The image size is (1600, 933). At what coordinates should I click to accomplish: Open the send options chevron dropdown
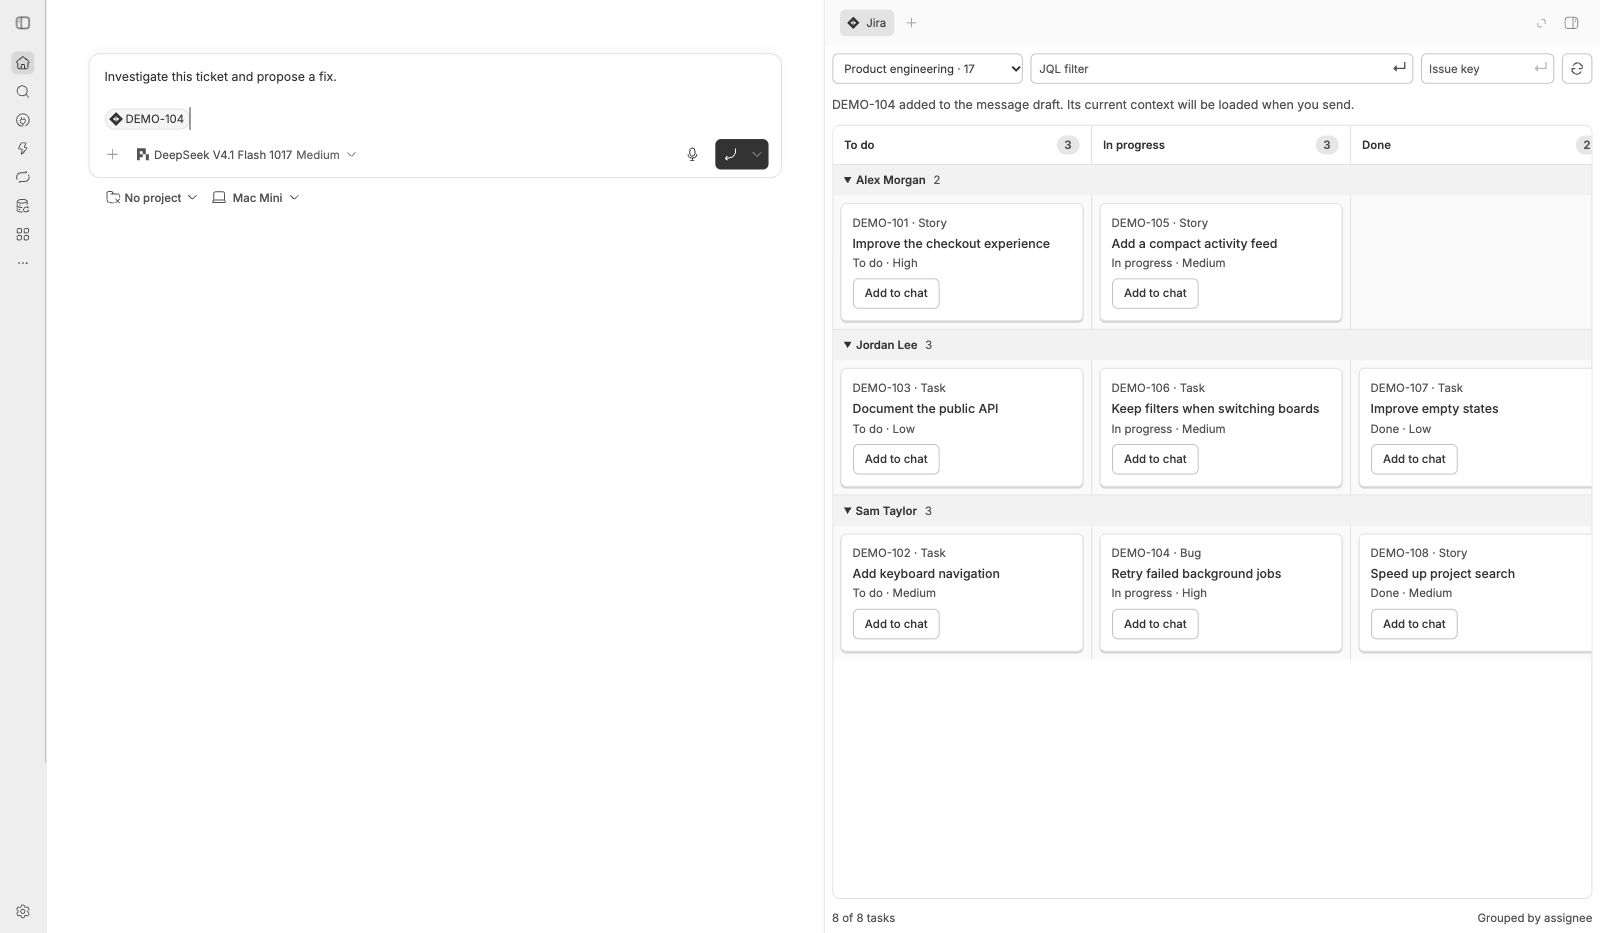click(757, 154)
